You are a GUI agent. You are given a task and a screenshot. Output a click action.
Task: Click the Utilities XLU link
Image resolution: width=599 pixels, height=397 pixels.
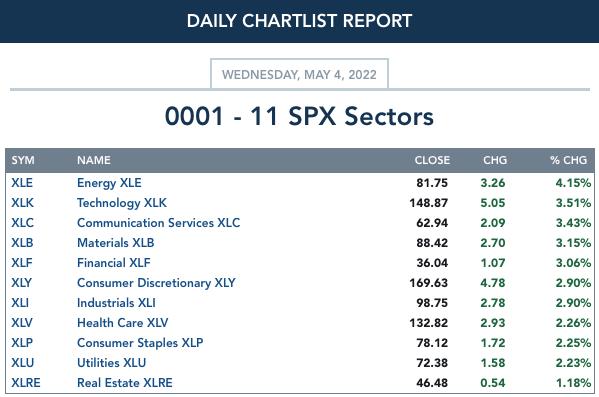point(112,363)
